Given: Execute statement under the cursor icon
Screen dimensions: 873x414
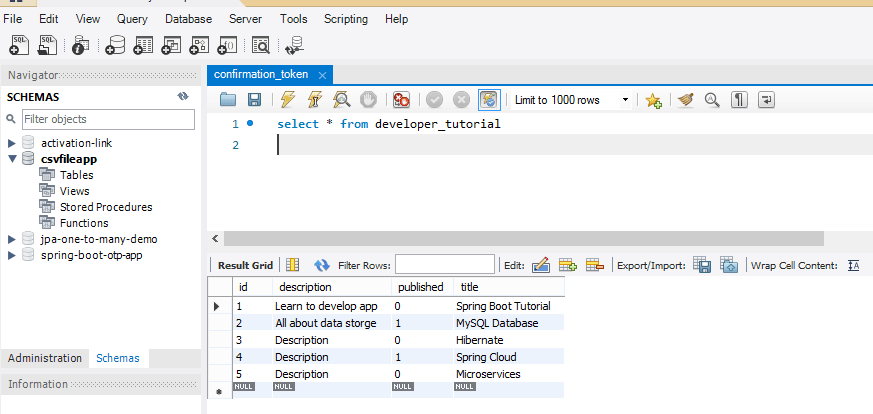Looking at the screenshot, I should tap(315, 100).
